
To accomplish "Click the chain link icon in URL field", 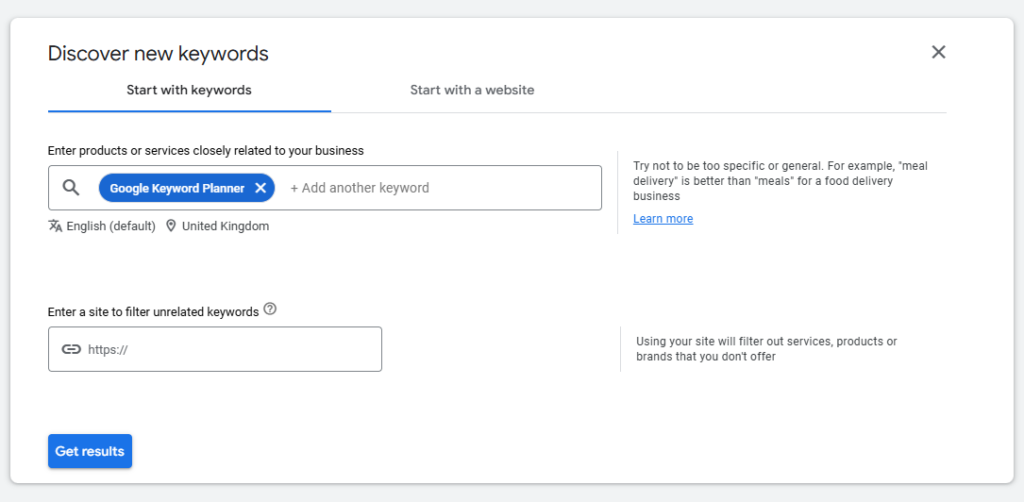I will pos(71,349).
